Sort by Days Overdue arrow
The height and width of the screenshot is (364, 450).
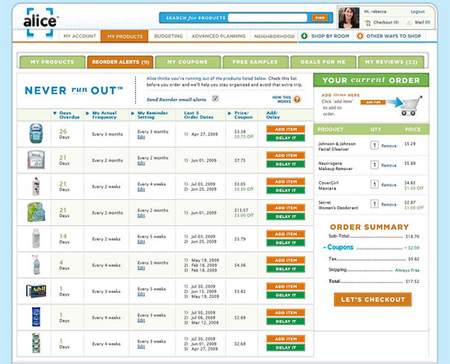pyautogui.click(x=55, y=113)
